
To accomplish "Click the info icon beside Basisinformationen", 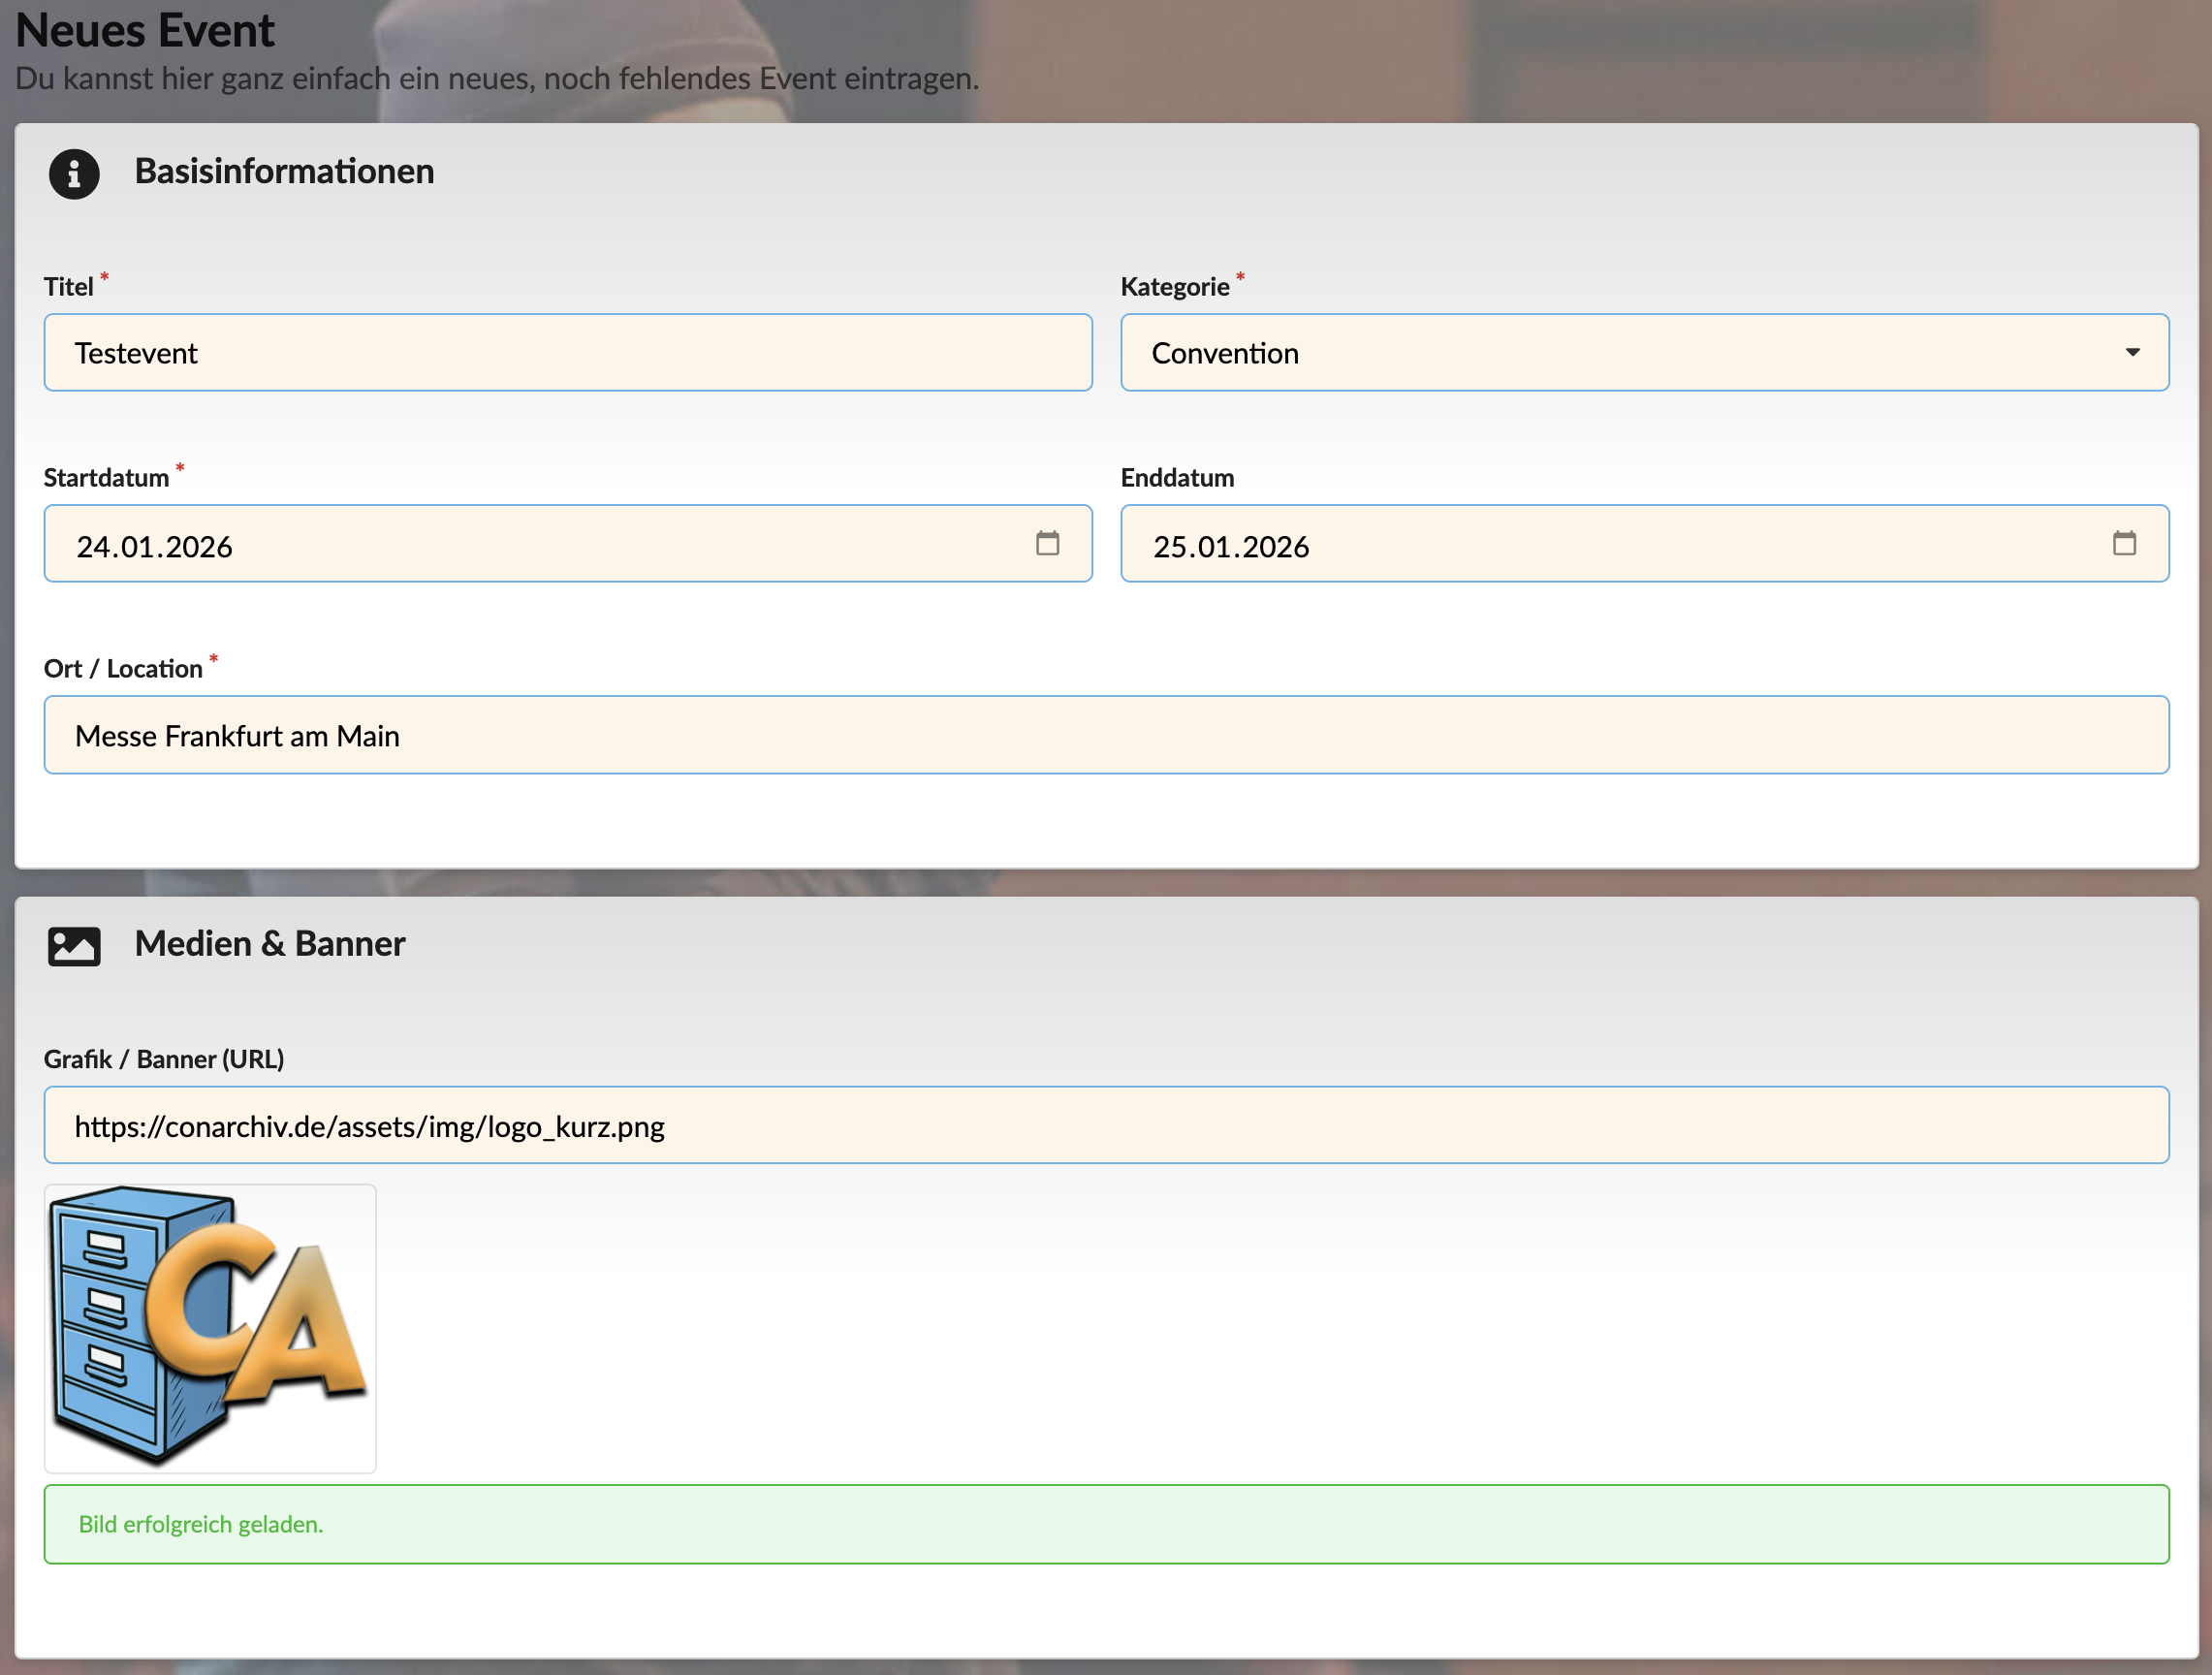I will [74, 174].
